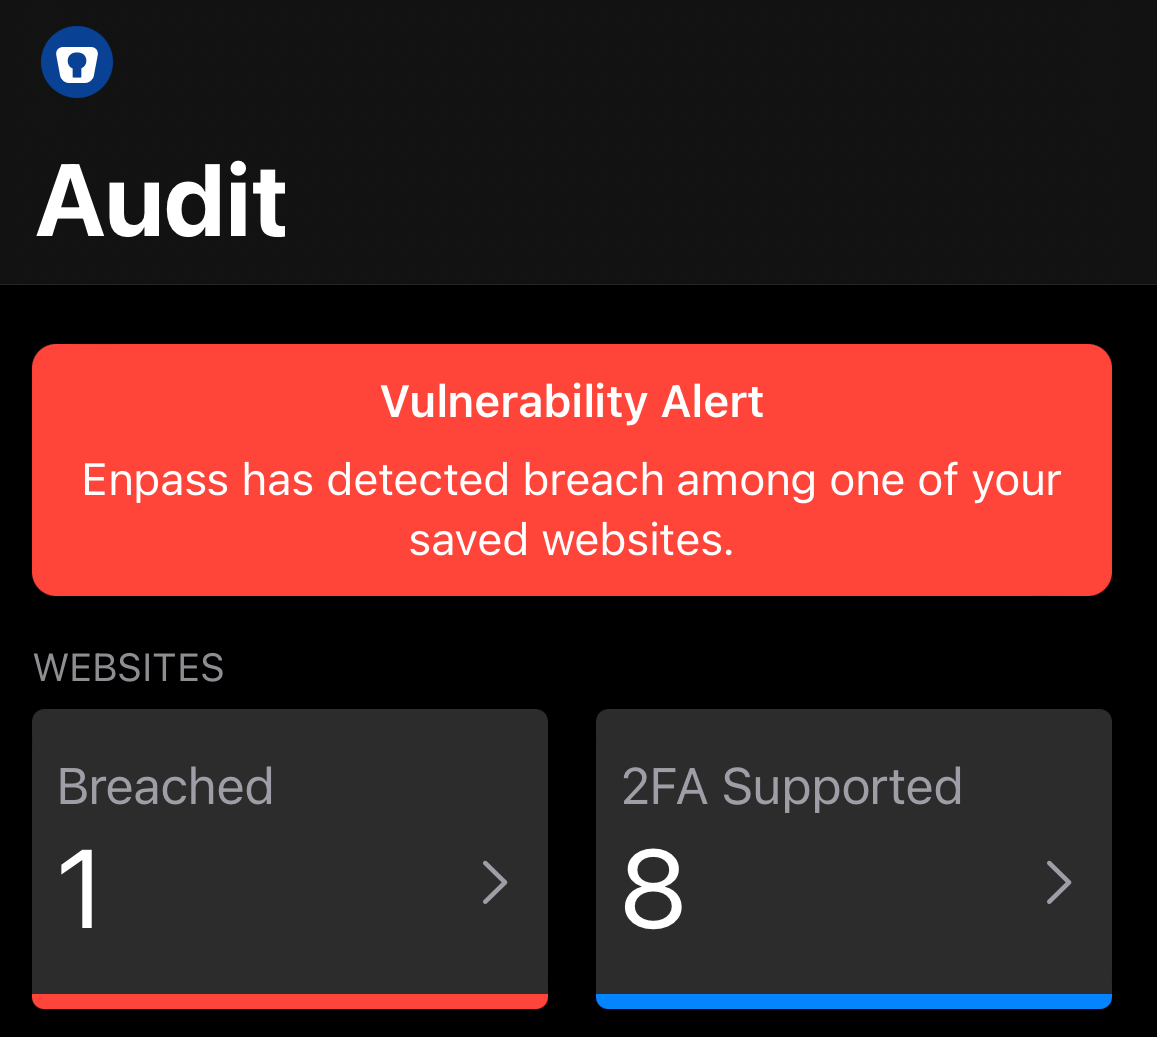Click the blue bar under 2FA card
The height and width of the screenshot is (1037, 1157).
coord(854,1001)
